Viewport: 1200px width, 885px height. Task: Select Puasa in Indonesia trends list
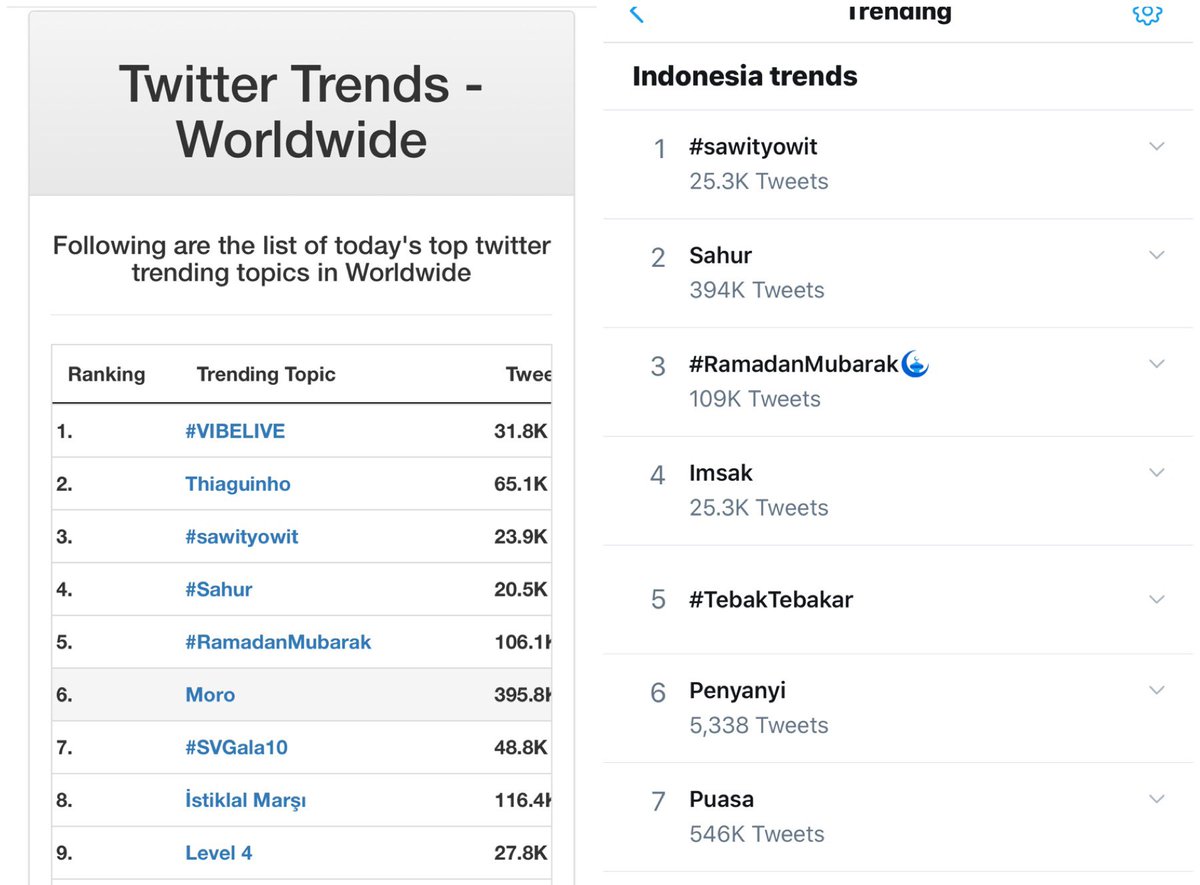[x=721, y=799]
